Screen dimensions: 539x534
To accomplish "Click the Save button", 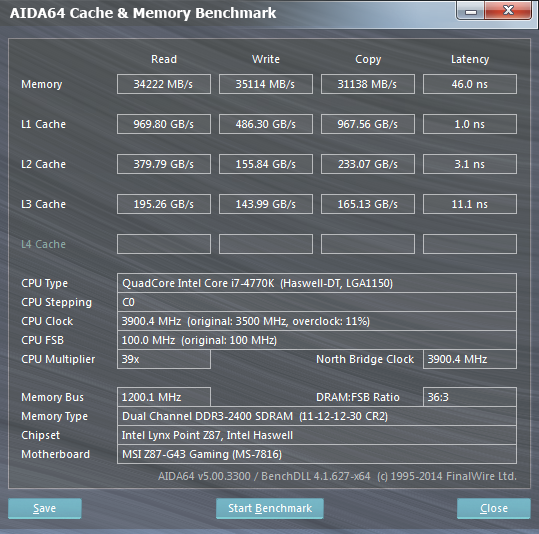I will click(x=45, y=508).
